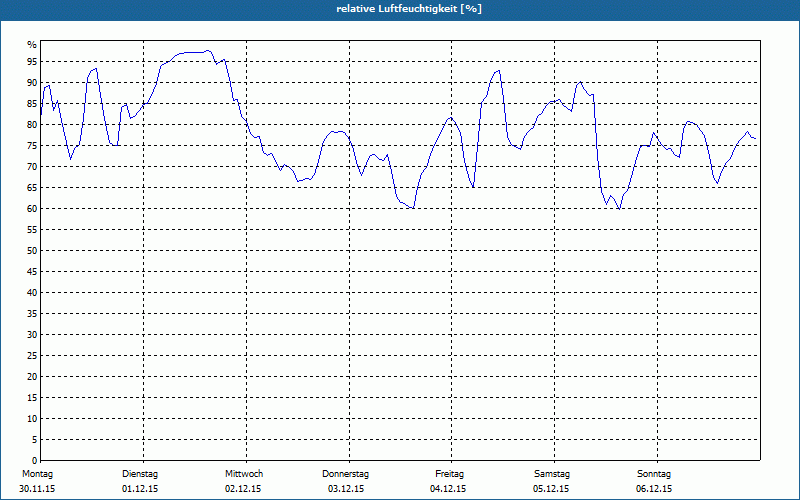Select the 'Dienstag' day label
800x500 pixels.
[140, 474]
